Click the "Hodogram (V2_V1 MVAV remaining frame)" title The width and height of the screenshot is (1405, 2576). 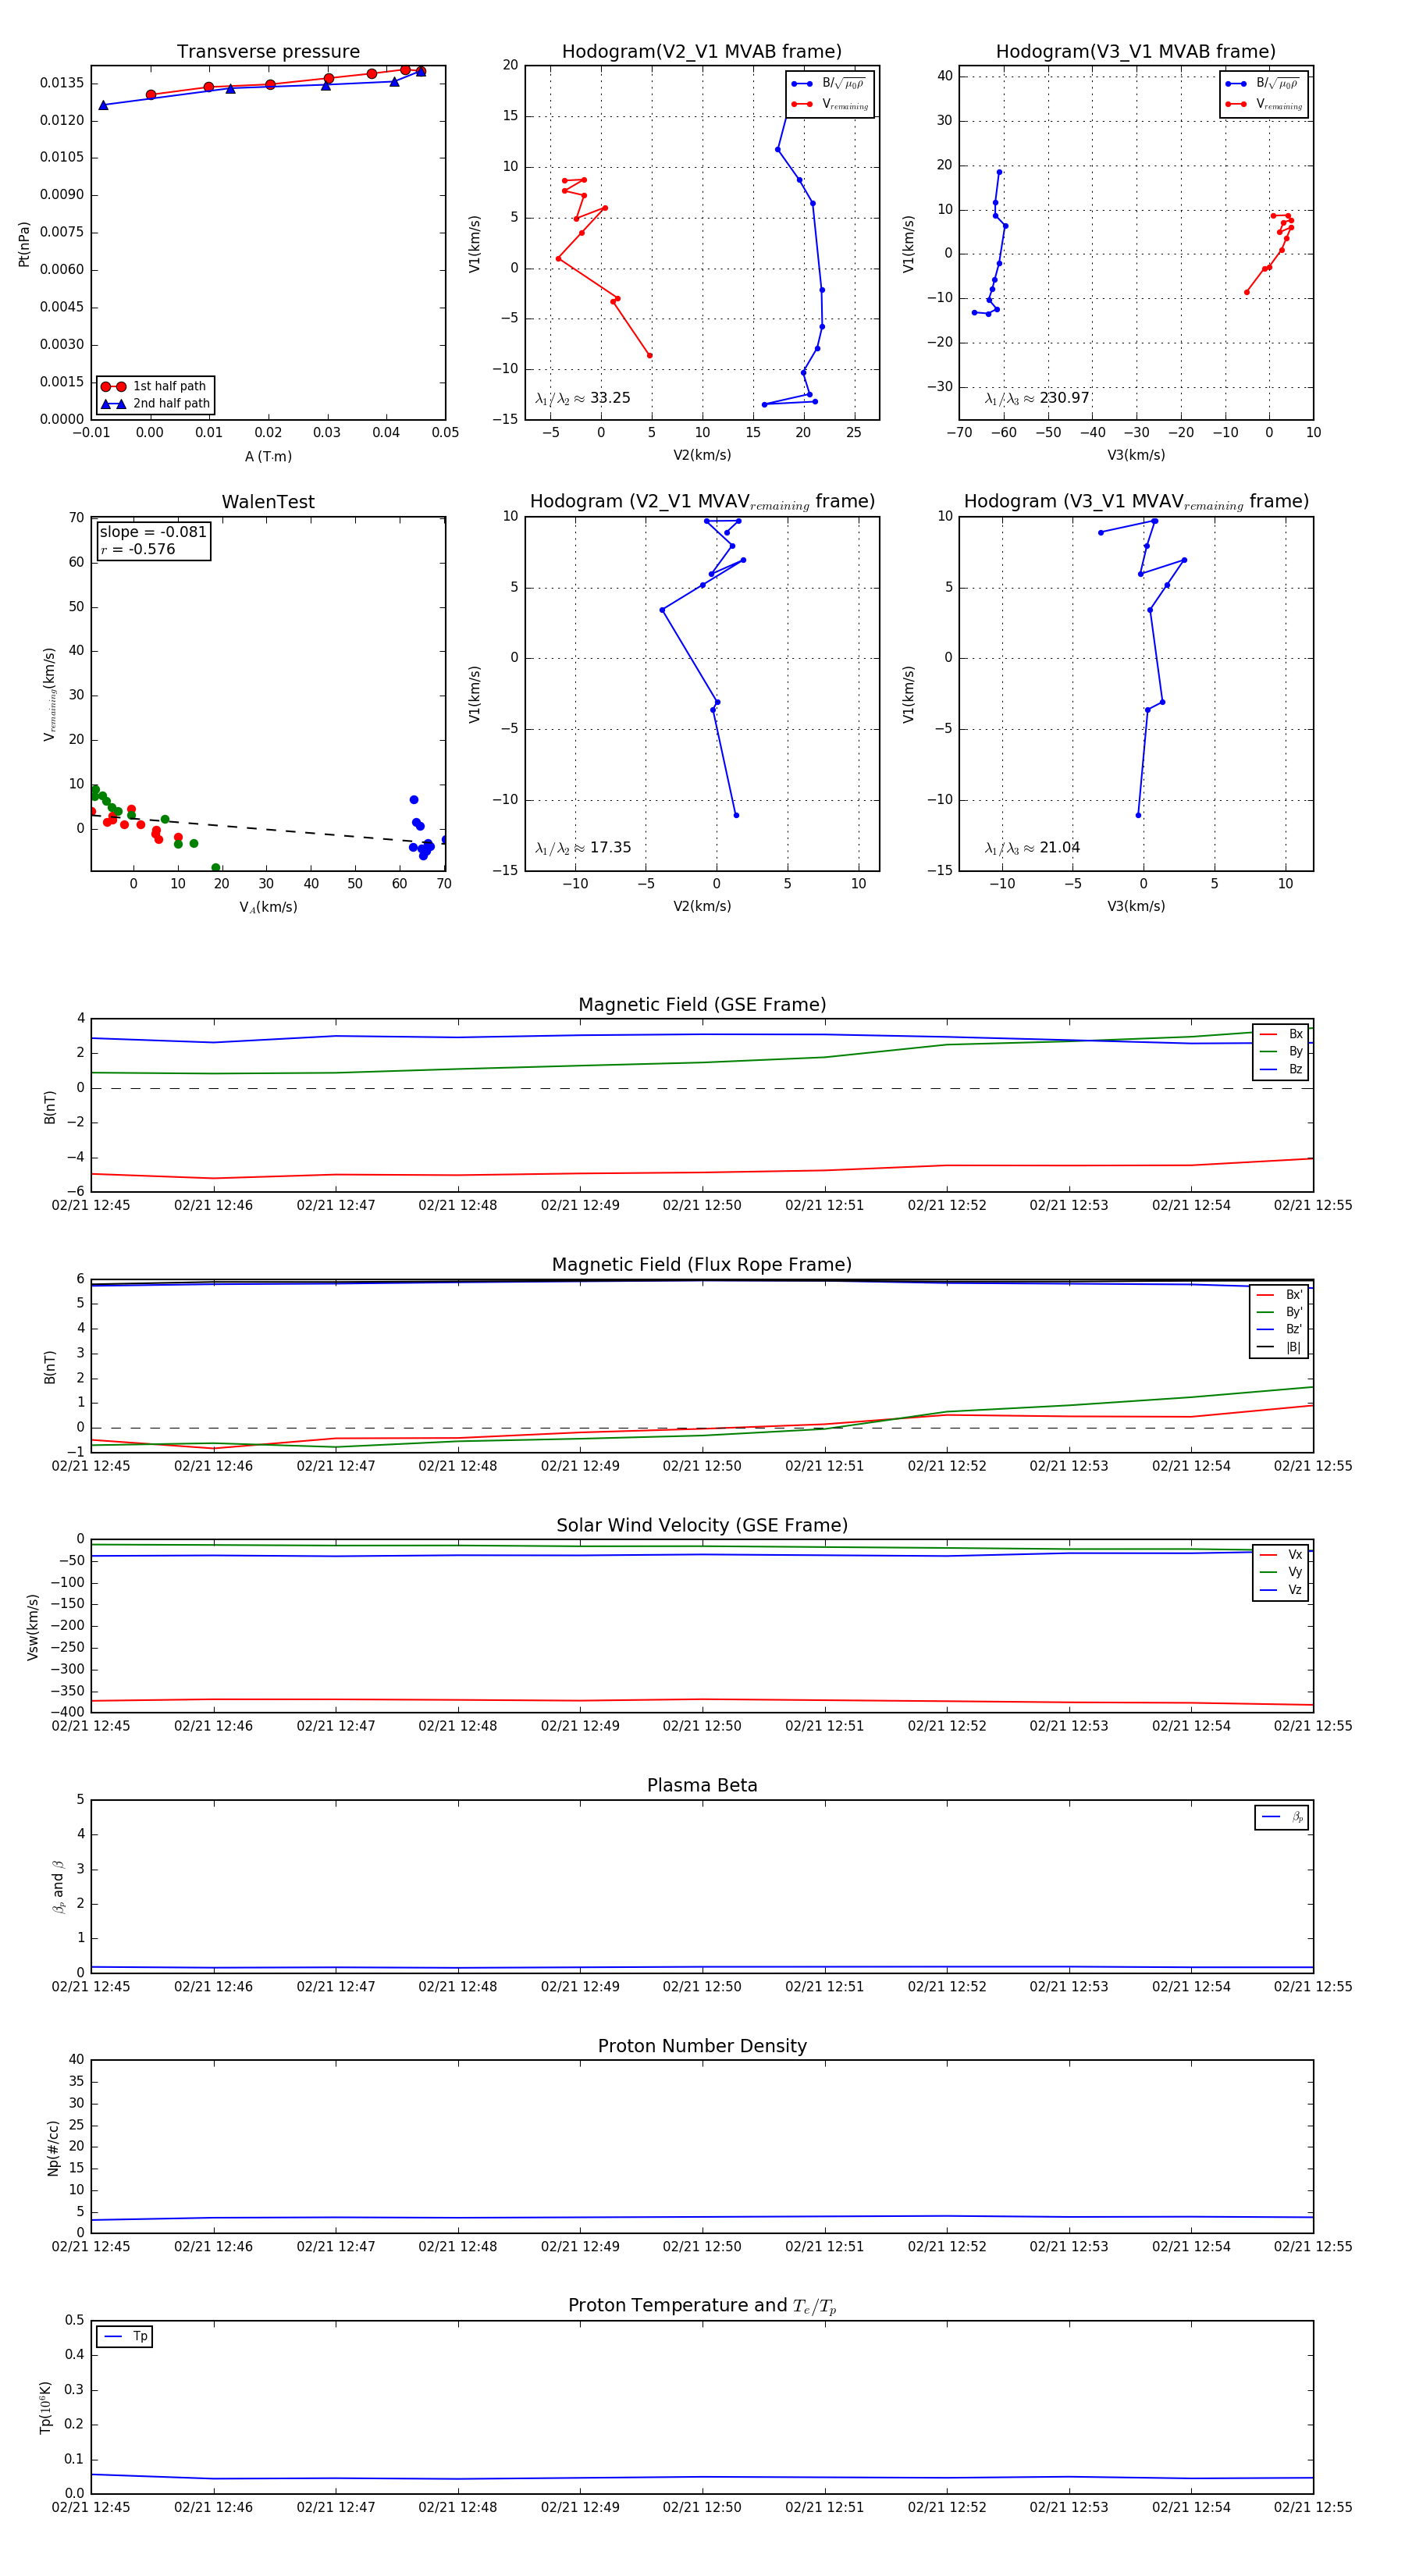pyautogui.click(x=702, y=502)
